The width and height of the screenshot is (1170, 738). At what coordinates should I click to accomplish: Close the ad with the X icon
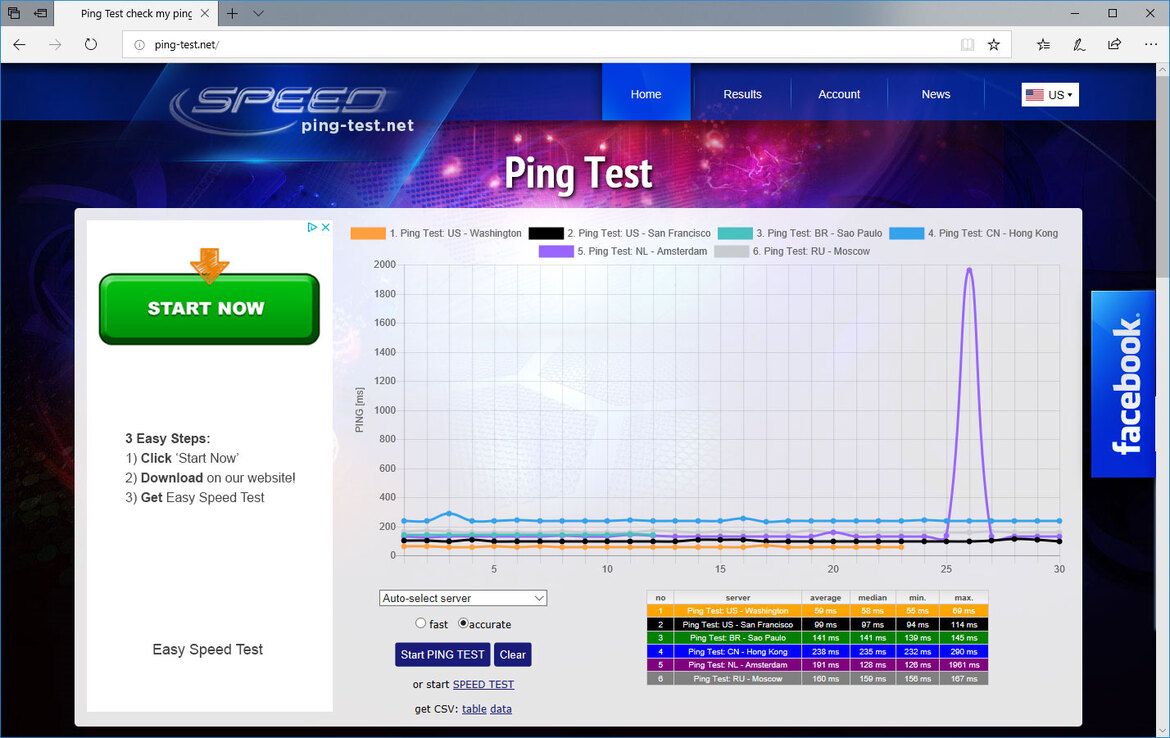pyautogui.click(x=325, y=228)
